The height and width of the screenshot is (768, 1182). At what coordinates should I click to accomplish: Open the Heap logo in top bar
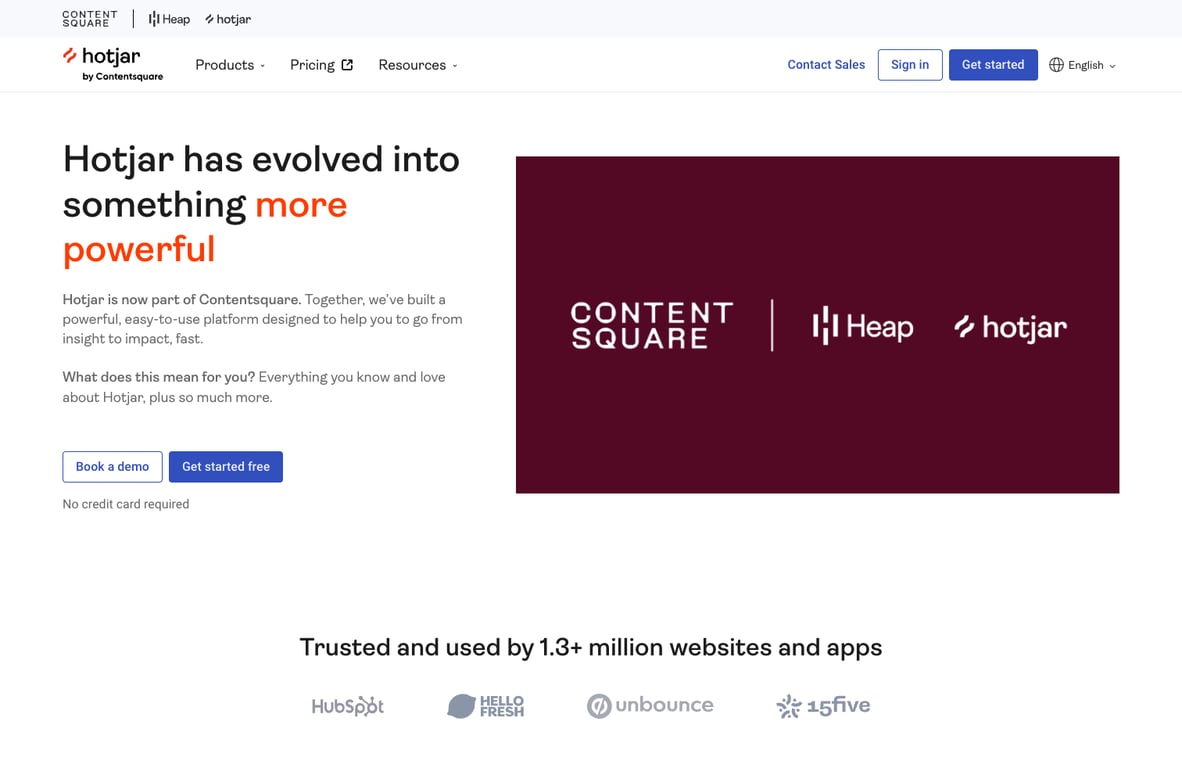(169, 19)
